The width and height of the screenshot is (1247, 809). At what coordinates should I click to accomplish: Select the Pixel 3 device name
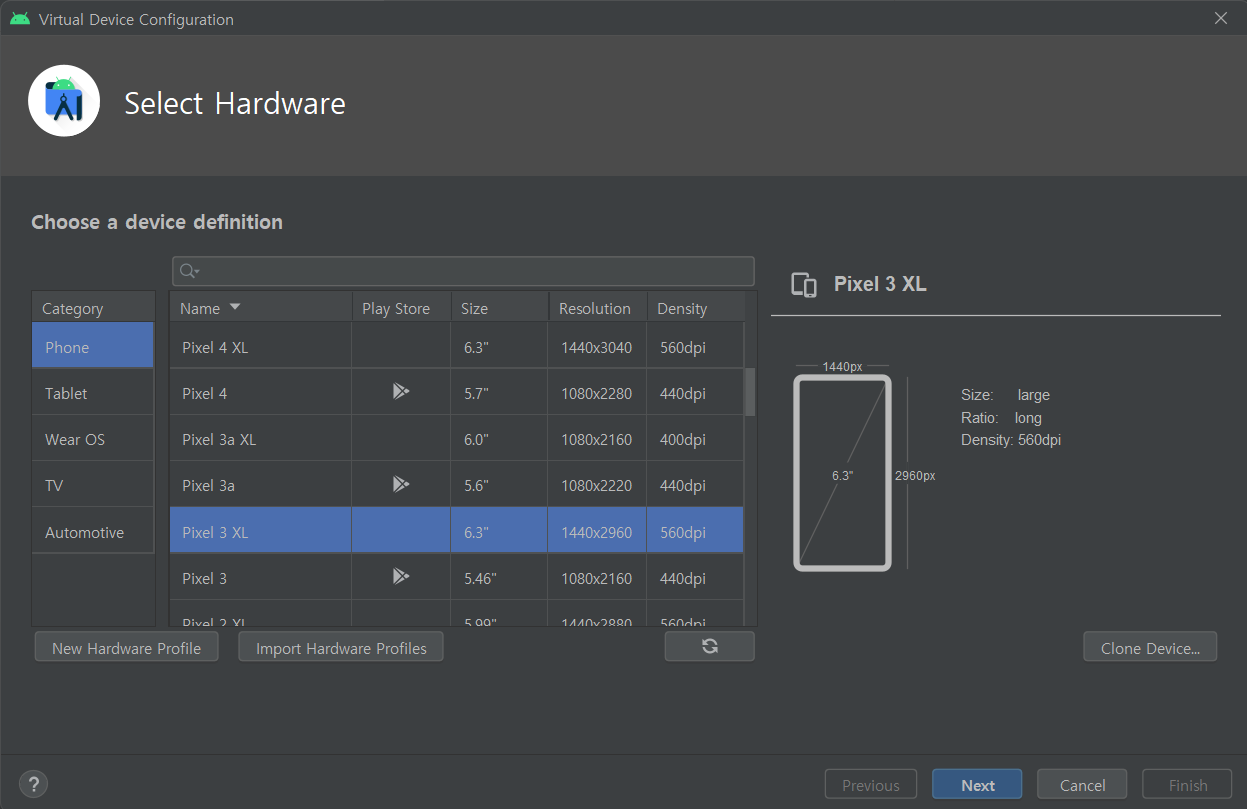[x=204, y=578]
